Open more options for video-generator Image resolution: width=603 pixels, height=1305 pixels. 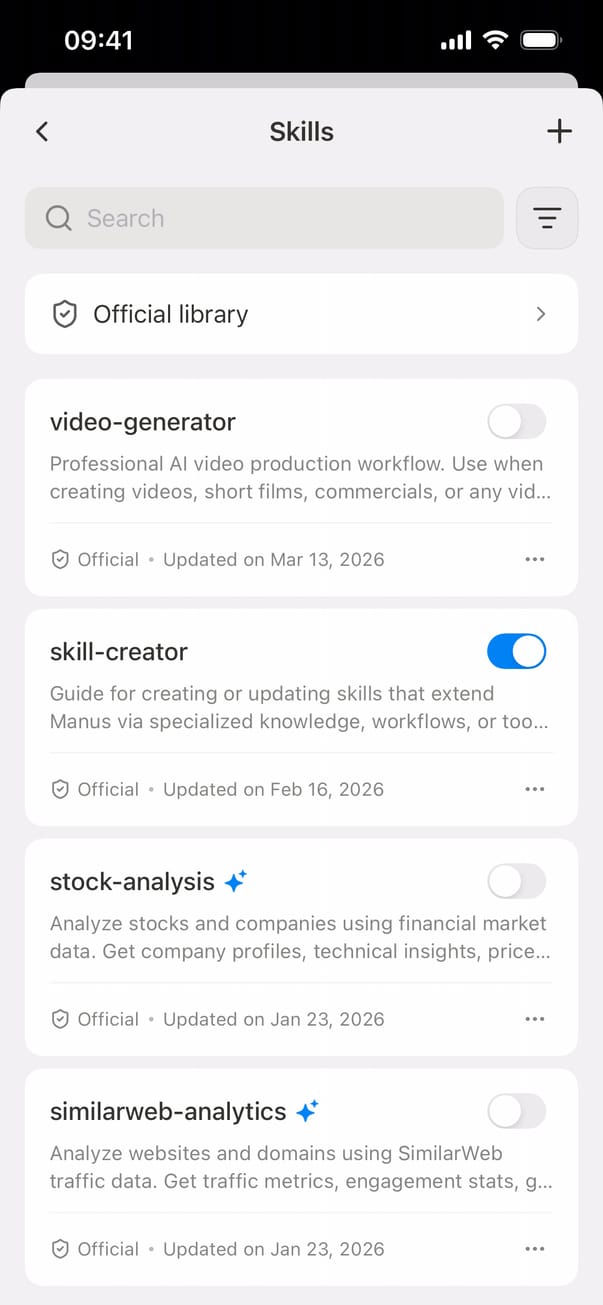pos(535,560)
